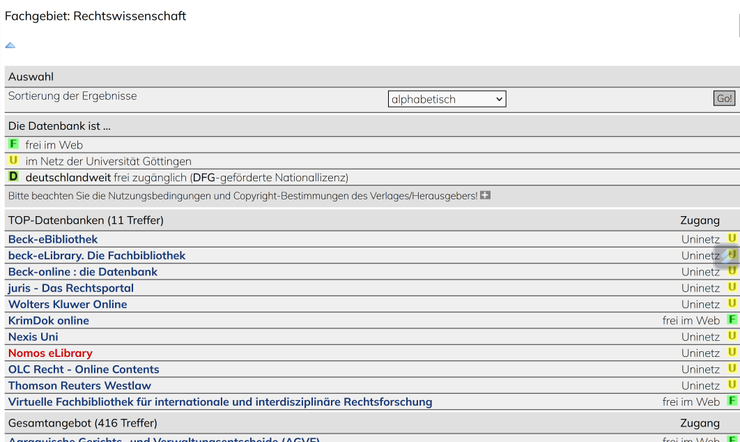Click U access icon in juris row
This screenshot has width=740, height=442.
click(732, 287)
